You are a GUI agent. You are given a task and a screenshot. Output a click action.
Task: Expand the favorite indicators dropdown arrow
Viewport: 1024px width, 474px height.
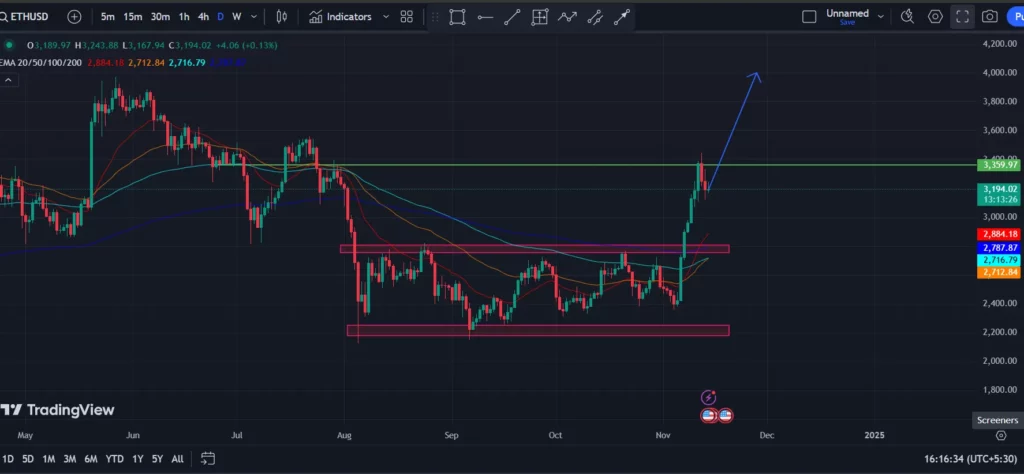(385, 17)
